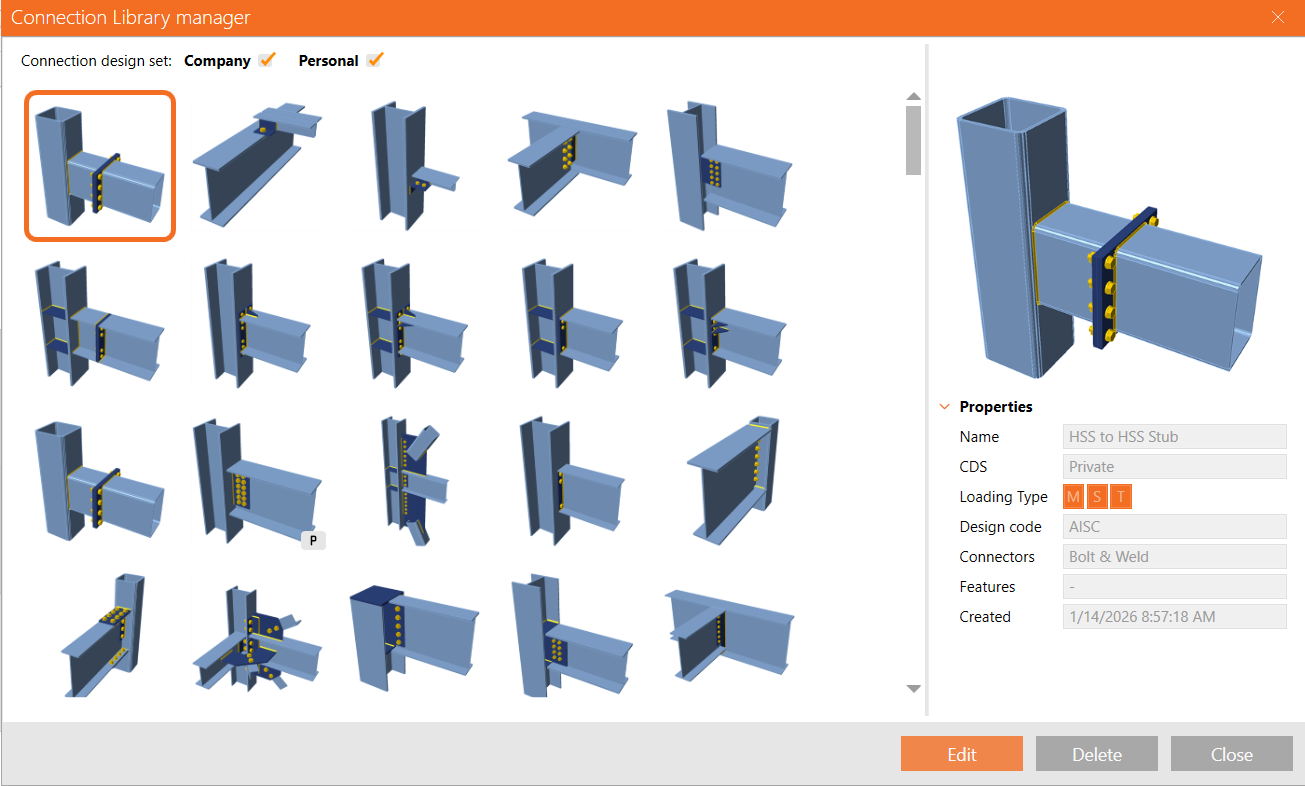The height and width of the screenshot is (786, 1305).
Task: Click the Close button
Action: coord(1232,754)
